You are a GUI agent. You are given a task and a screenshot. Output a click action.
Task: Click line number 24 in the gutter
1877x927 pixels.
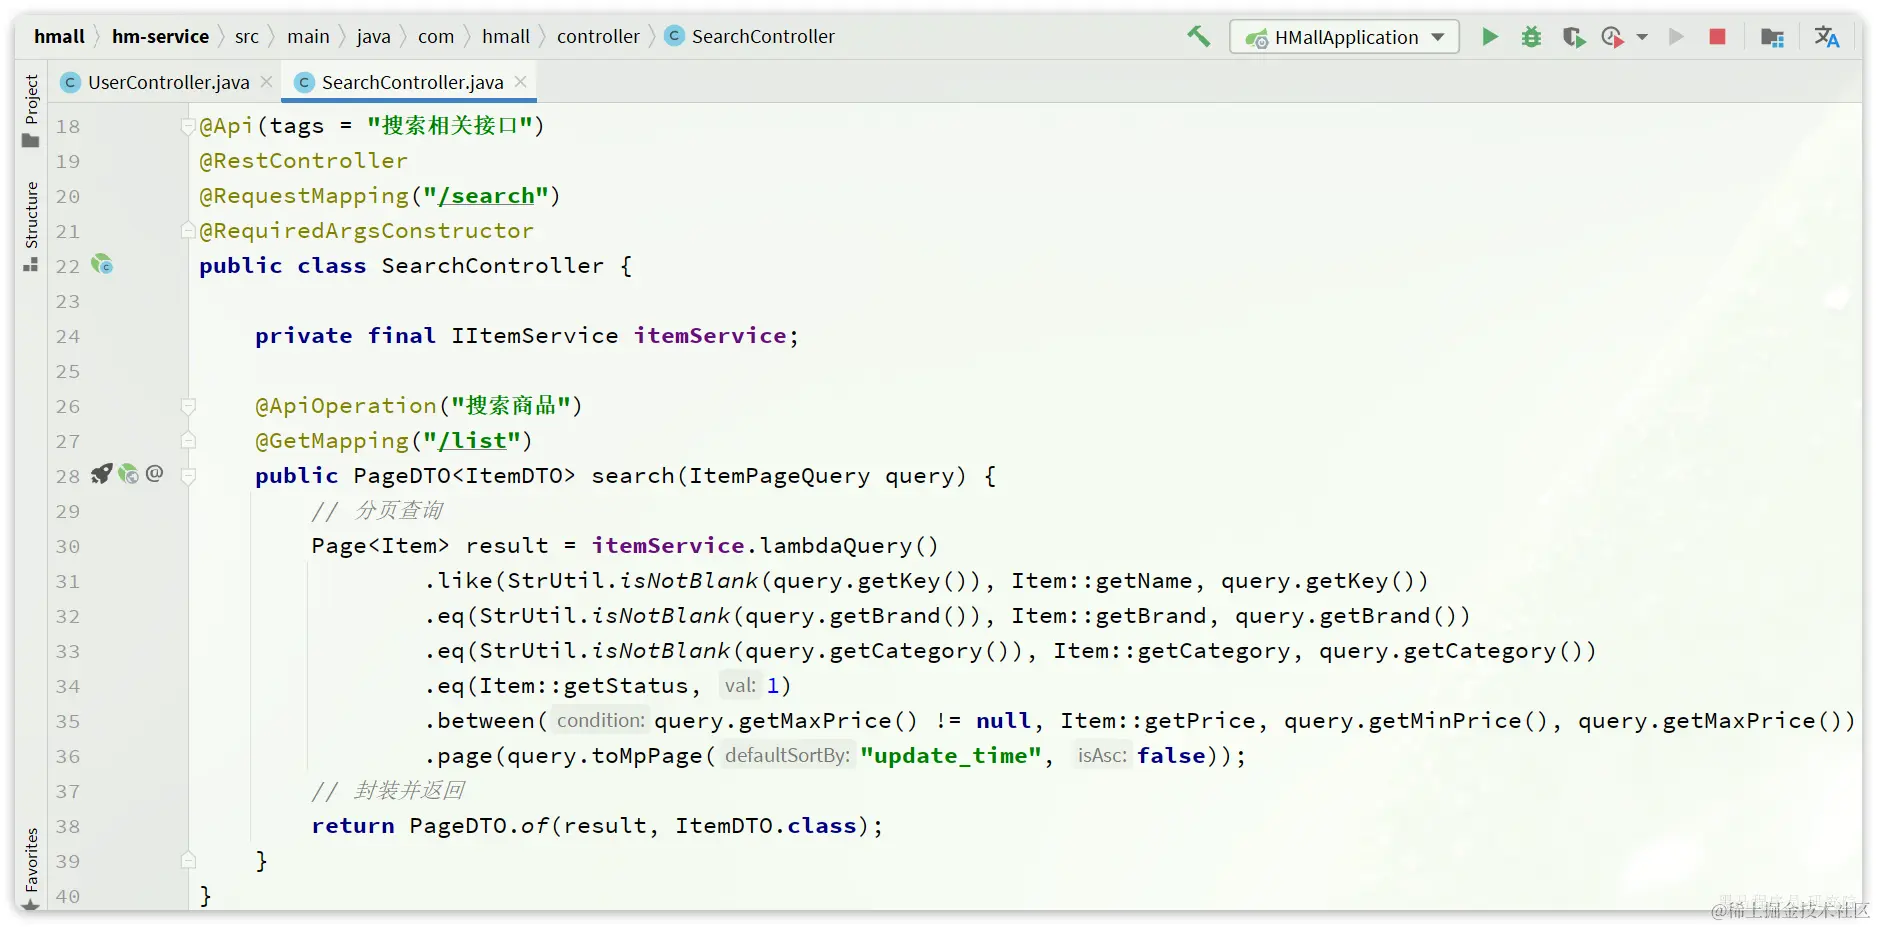67,337
